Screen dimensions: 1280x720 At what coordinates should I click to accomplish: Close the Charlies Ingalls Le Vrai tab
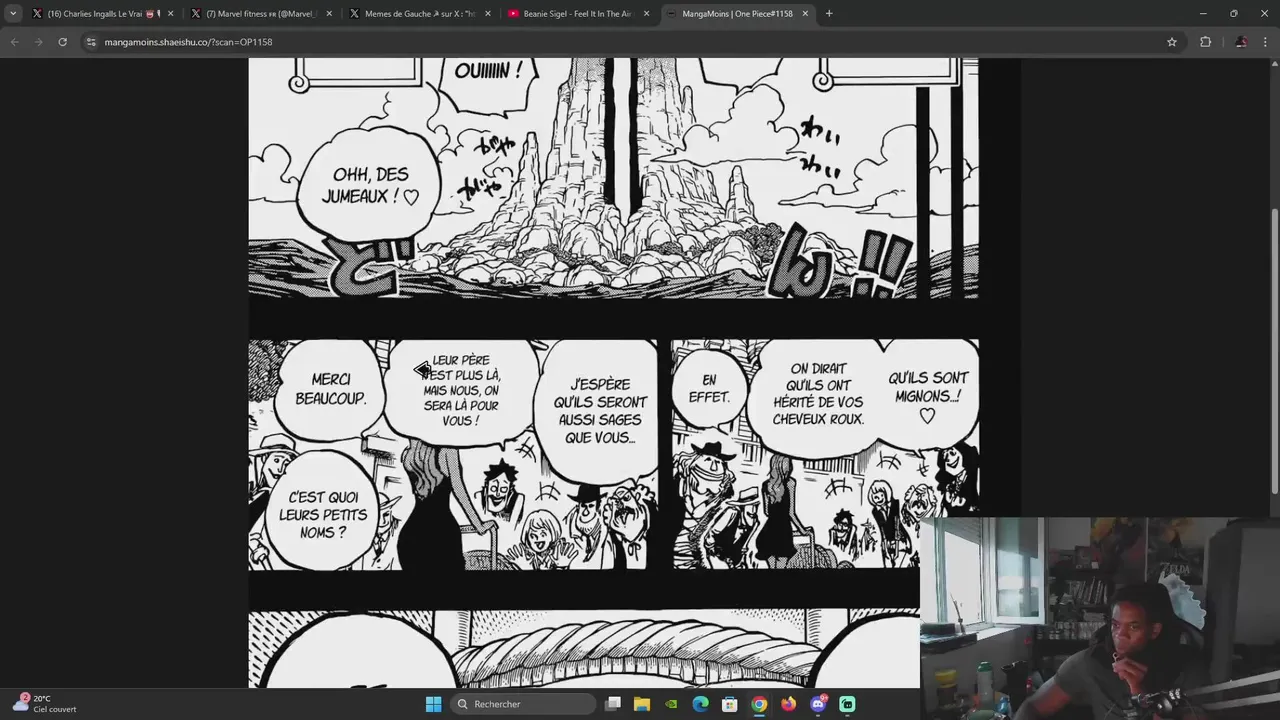point(170,14)
